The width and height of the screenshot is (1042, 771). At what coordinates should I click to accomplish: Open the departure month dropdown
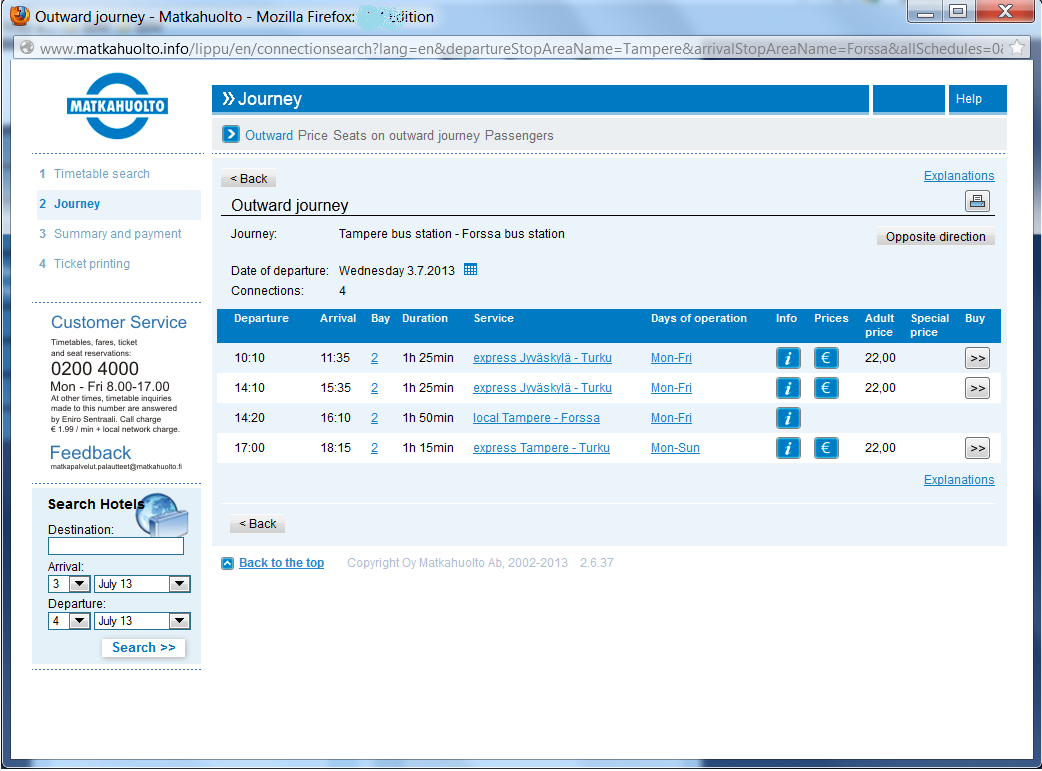pyautogui.click(x=179, y=621)
